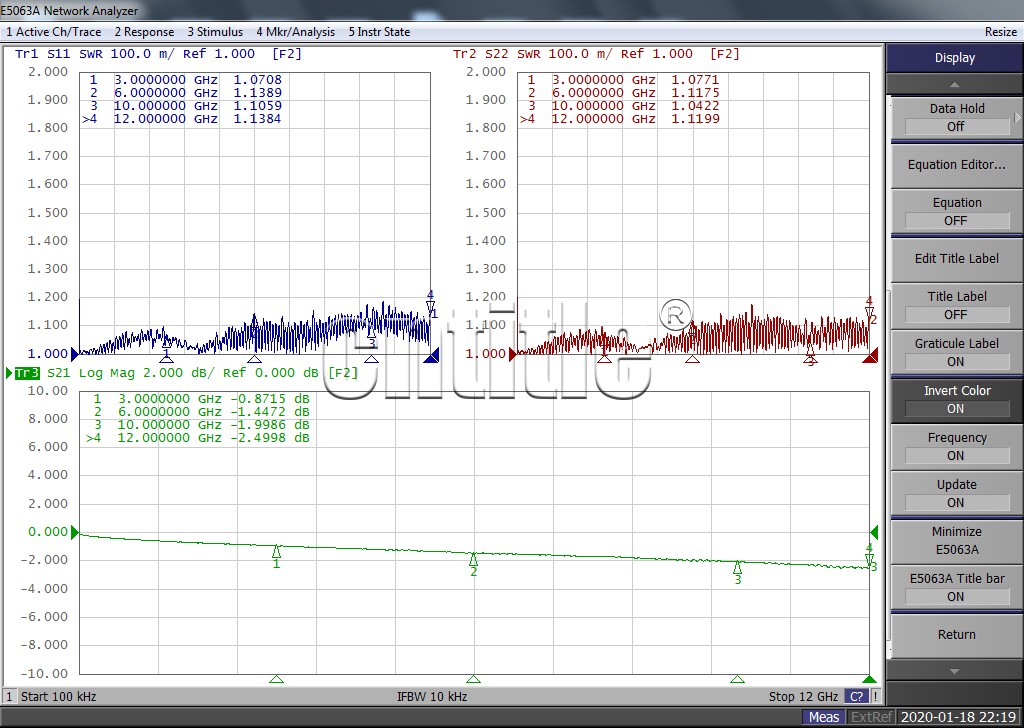The image size is (1024, 728).
Task: Click the S21 marker 2 bottom-axis triangle
Action: coord(473,679)
